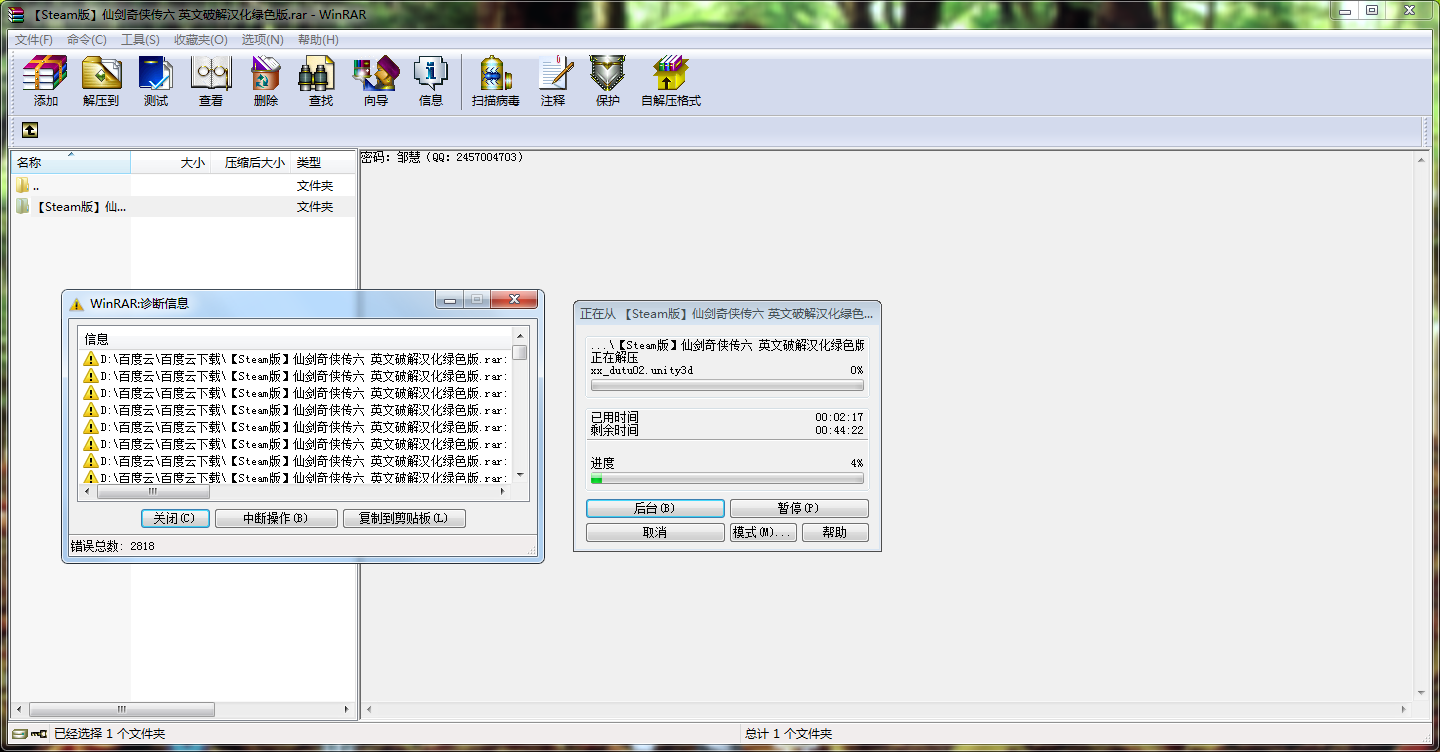This screenshot has width=1440, height=752.
Task: Click diagnostic list scroll-right arrow
Action: point(504,491)
